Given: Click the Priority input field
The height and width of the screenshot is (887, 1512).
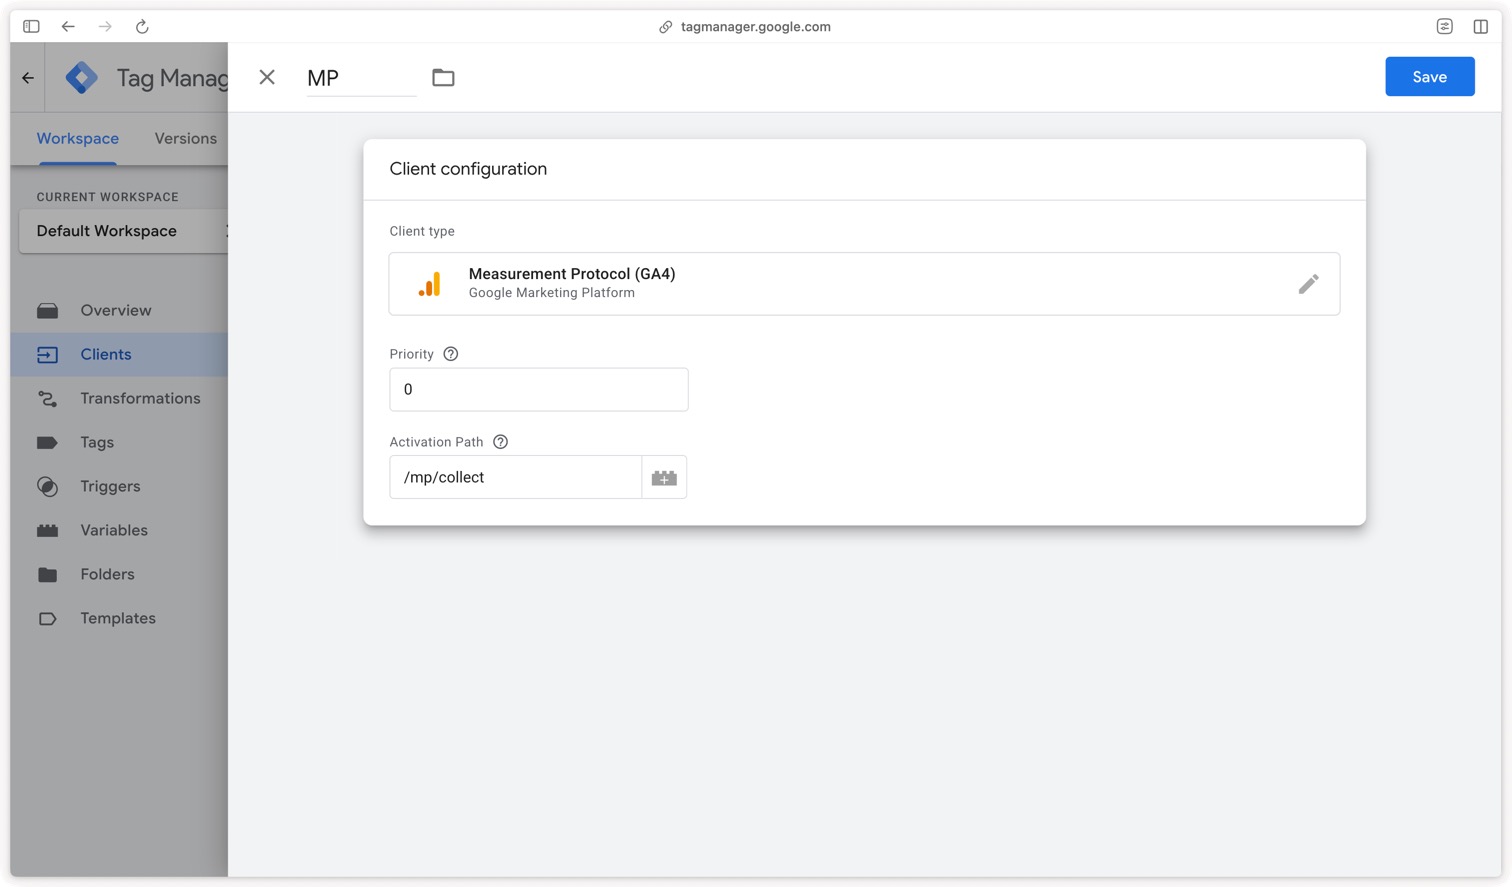Looking at the screenshot, I should point(538,389).
